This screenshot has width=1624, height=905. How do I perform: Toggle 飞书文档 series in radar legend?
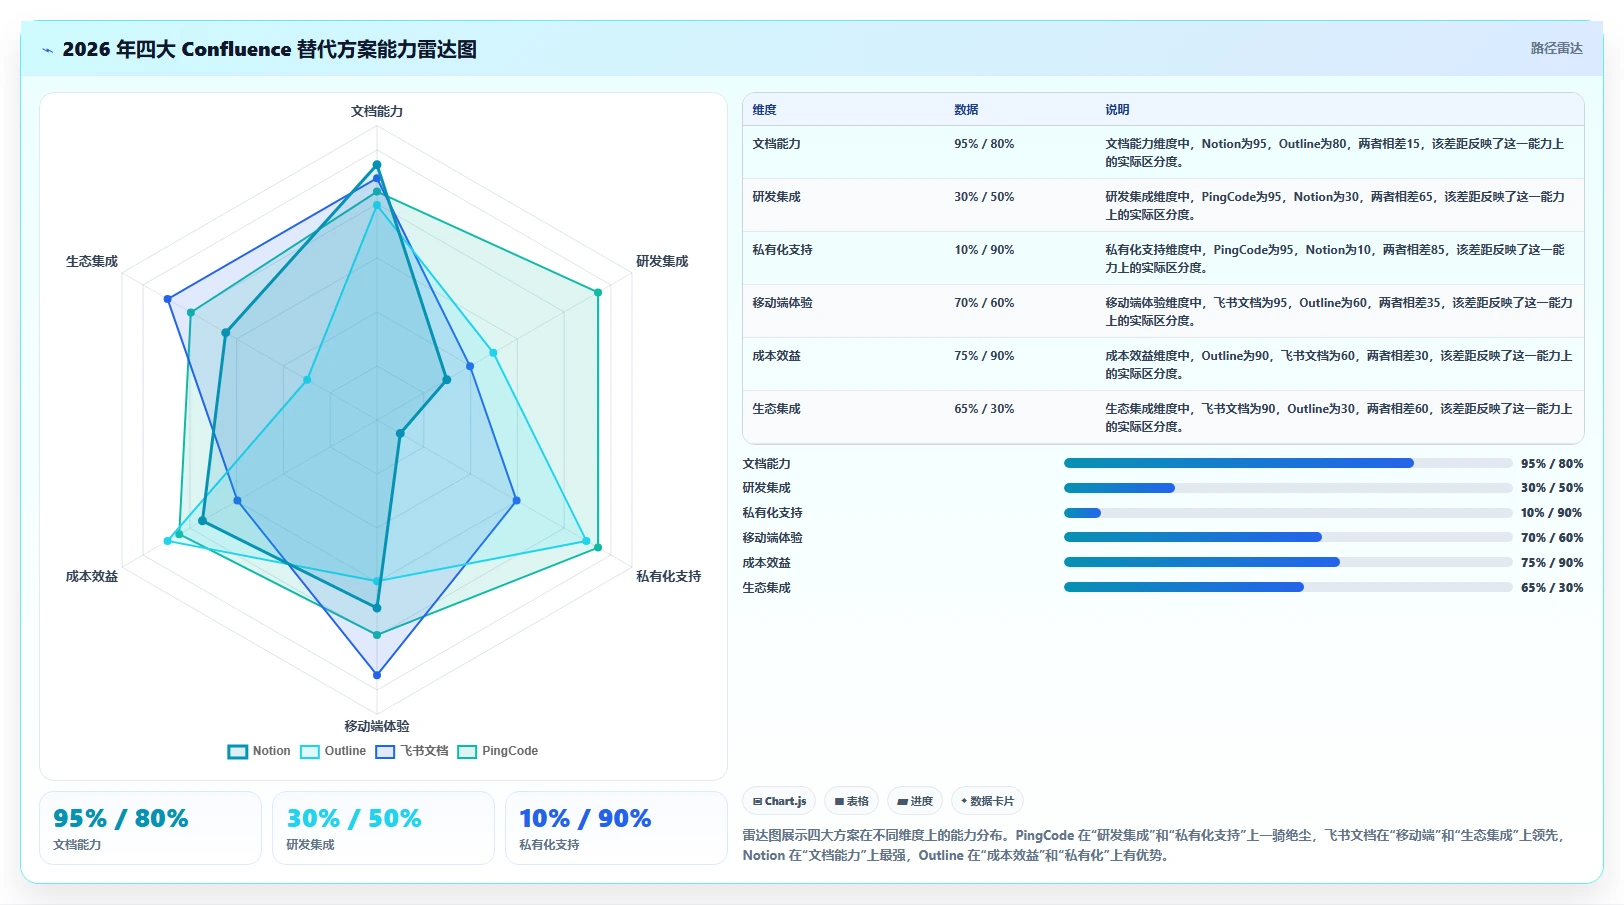(412, 751)
